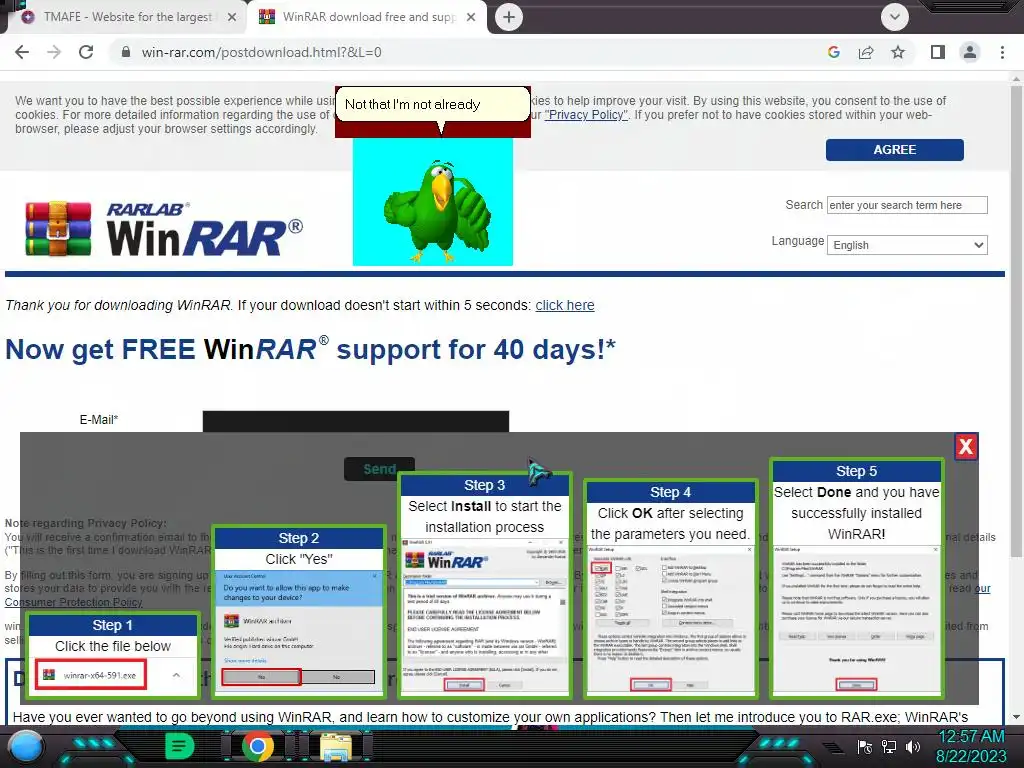Click the scrollbar down arrow
This screenshot has height=768, width=1024.
coord(1016,716)
